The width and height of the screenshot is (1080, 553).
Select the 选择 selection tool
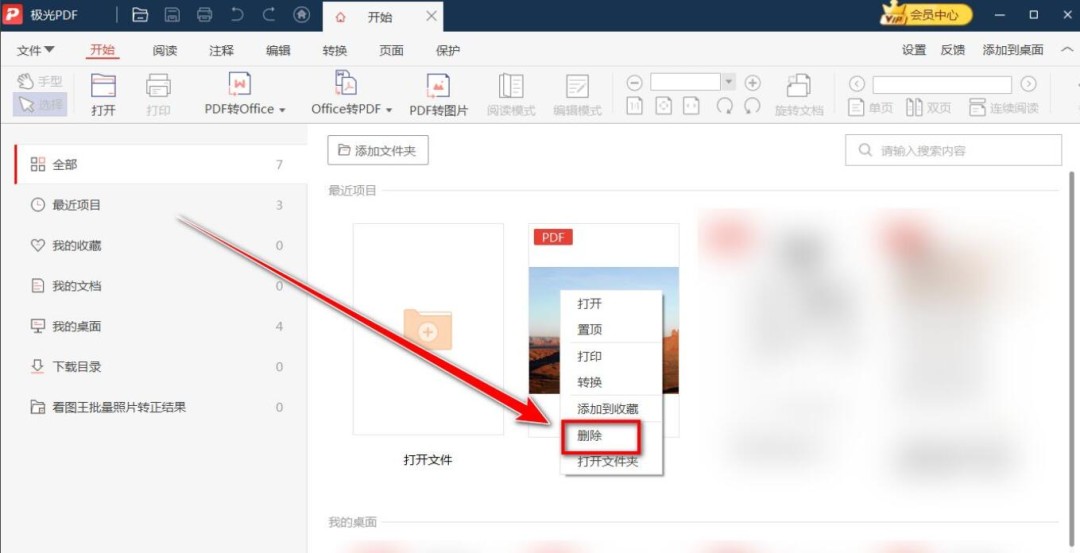tap(40, 105)
